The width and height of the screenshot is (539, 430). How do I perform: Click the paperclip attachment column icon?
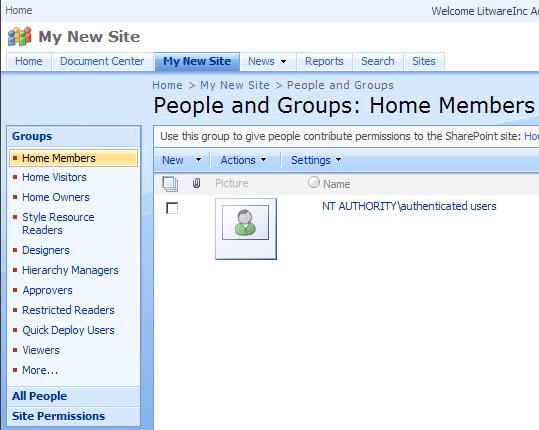click(x=196, y=183)
